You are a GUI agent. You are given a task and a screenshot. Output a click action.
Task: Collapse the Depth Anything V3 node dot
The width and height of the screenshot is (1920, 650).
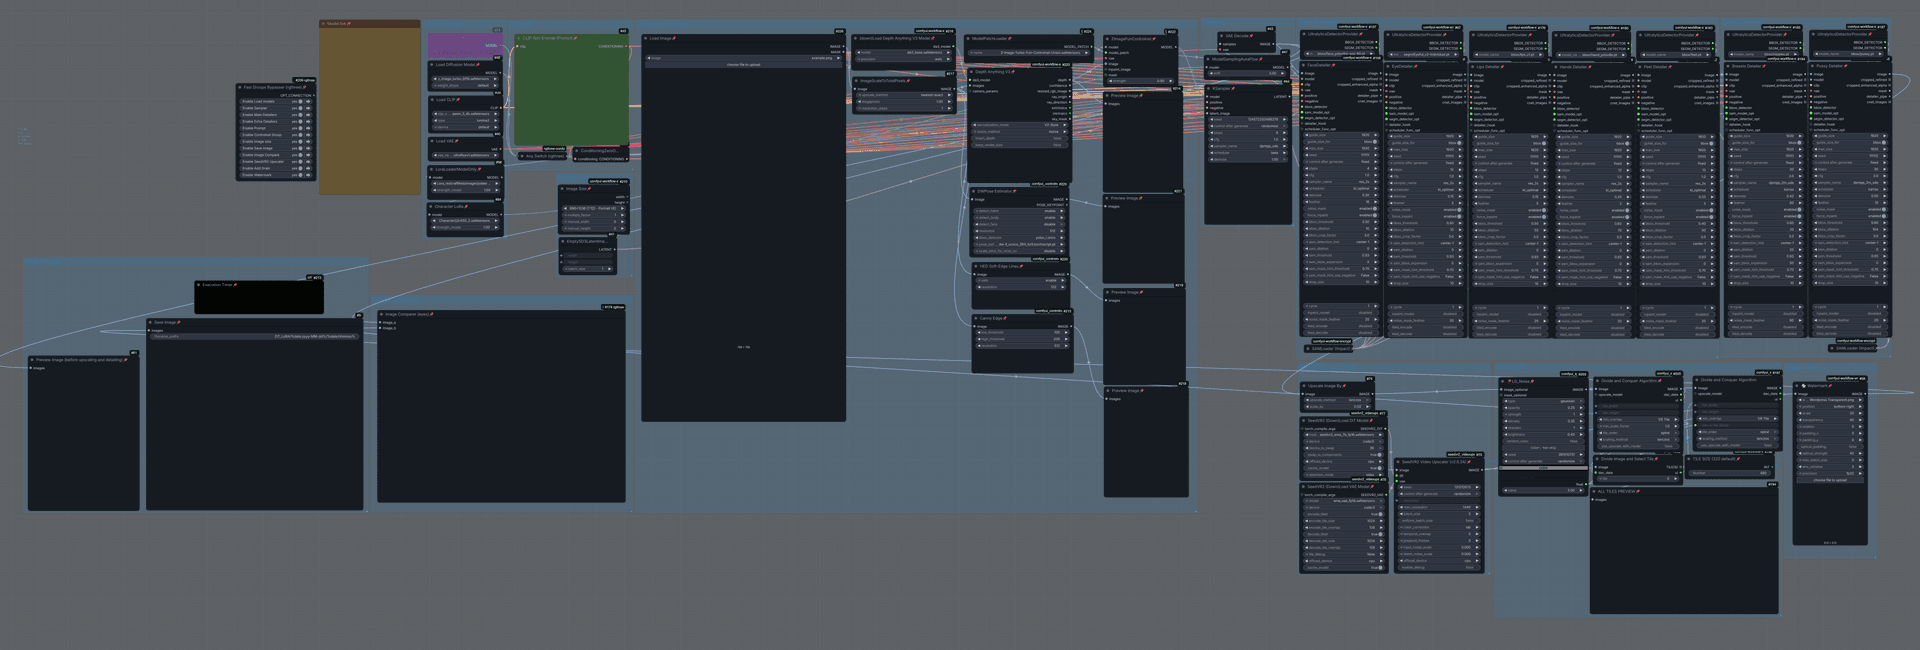(973, 72)
